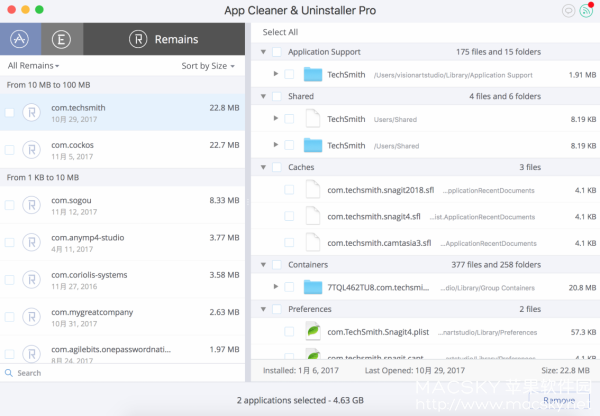Screen dimensions: 600x416
Task: Collapse the Application Support section
Action: 263,52
